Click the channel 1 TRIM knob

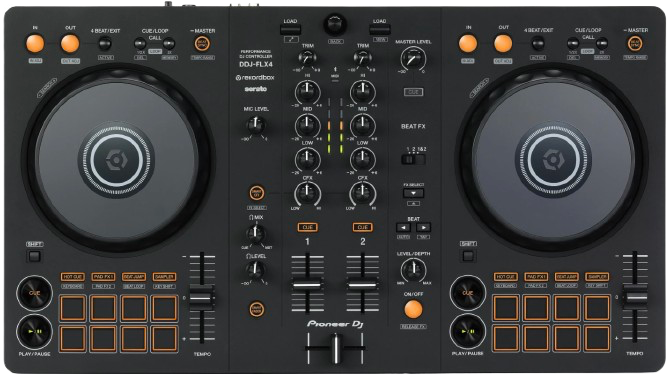click(307, 58)
